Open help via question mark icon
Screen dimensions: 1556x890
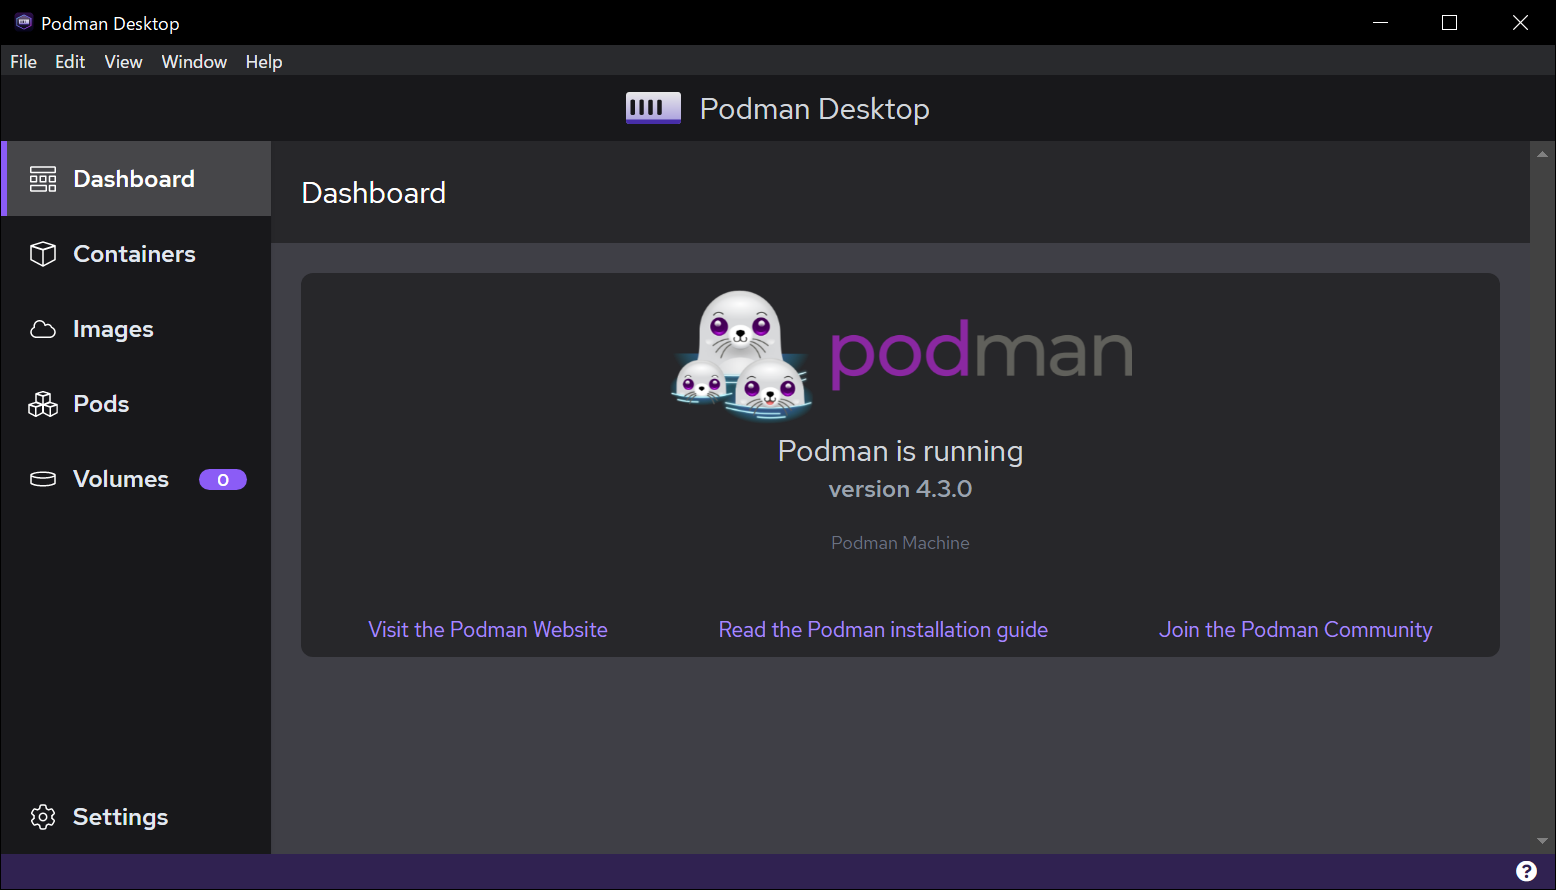click(1526, 871)
